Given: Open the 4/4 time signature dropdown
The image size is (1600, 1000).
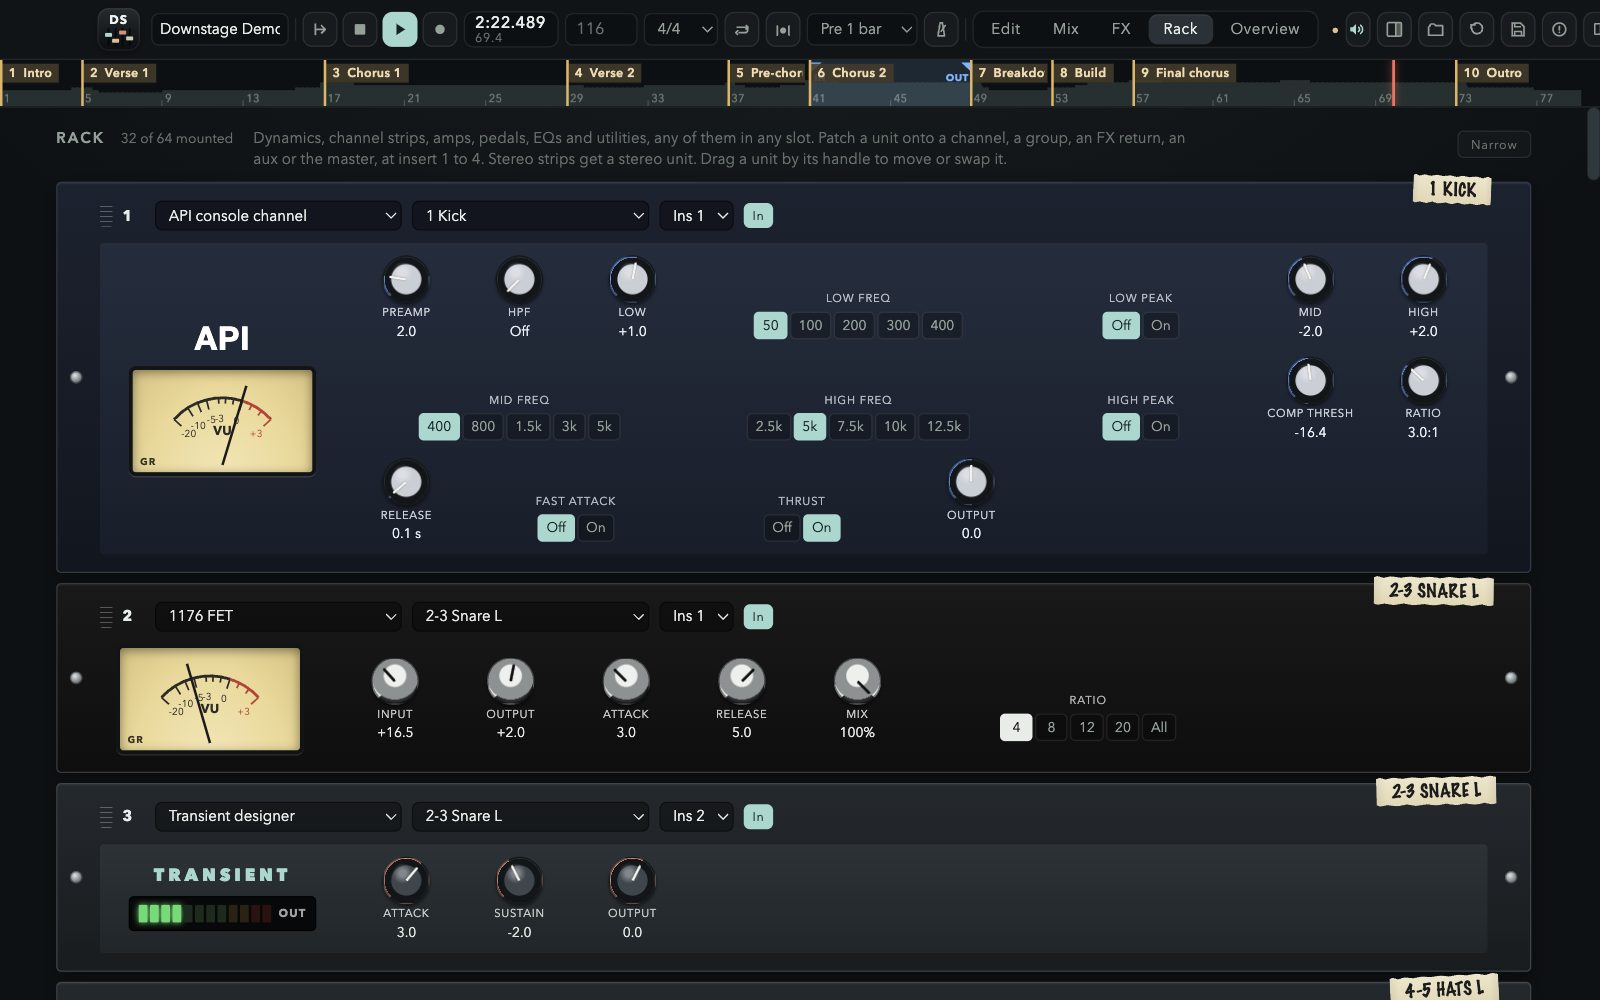Looking at the screenshot, I should point(681,29).
